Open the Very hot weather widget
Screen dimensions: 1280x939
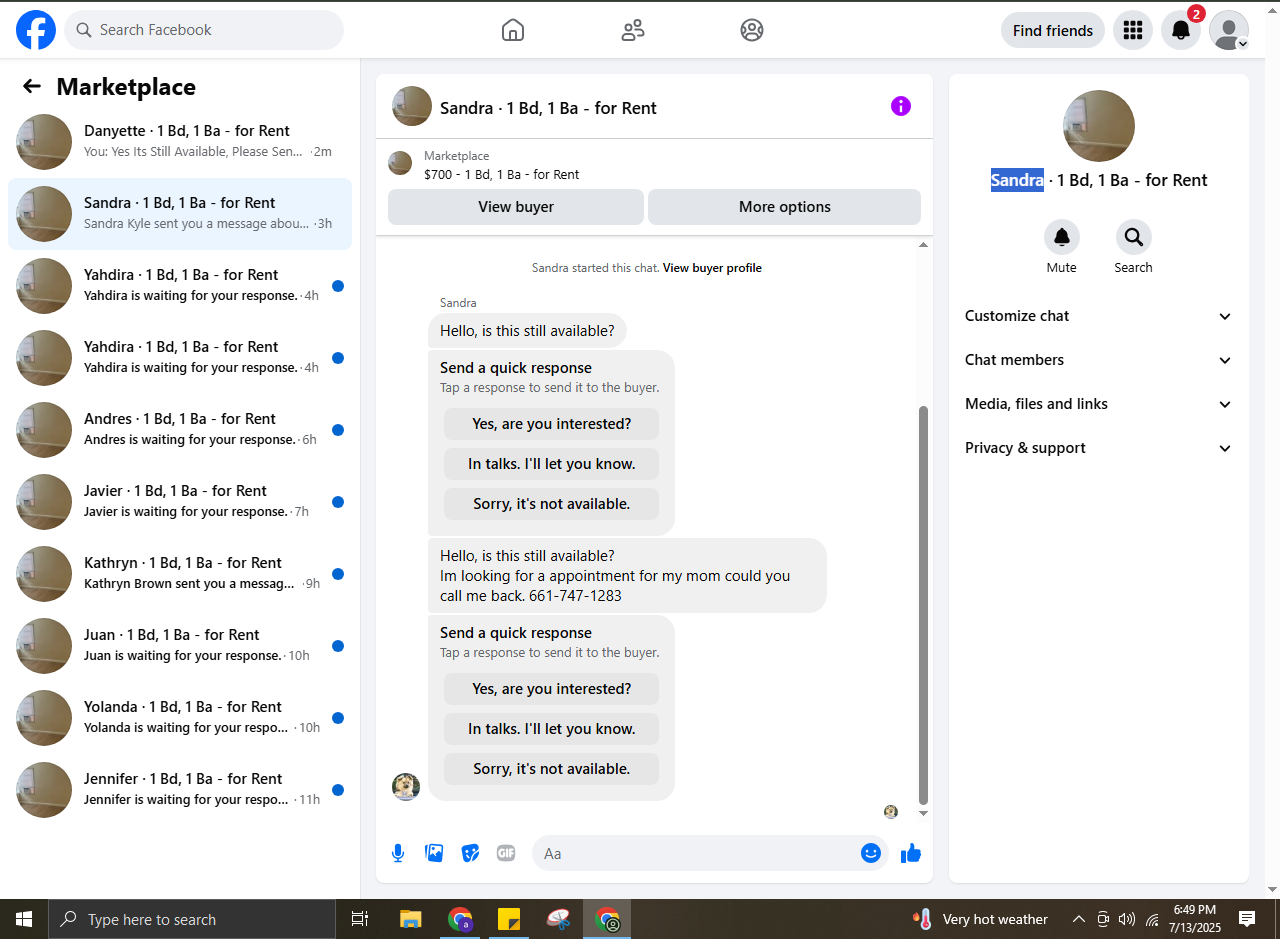click(981, 919)
